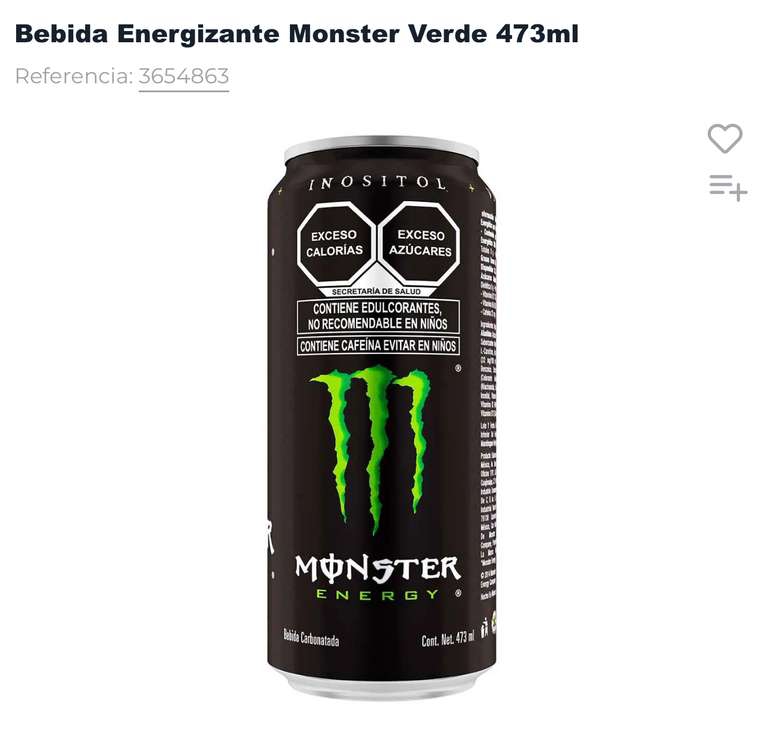Viewport: 768px width, 732px height.
Task: Click the EXCESO AZÚCARES octagon seal
Action: 420,243
